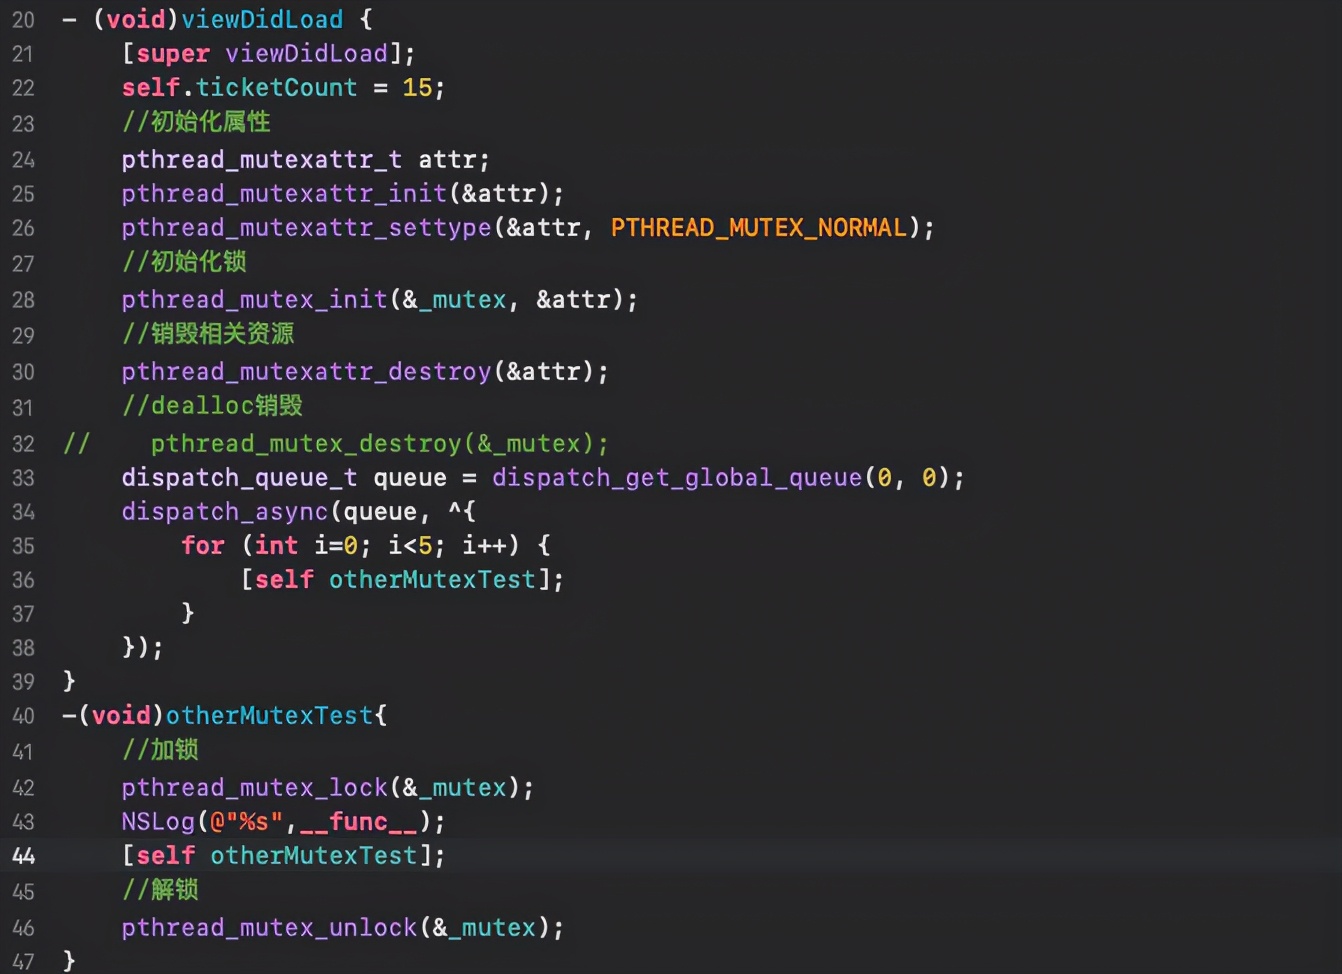Screen dimensions: 1342x974
Task: Click the number 15 assigned to ticketCount
Action: (x=417, y=87)
